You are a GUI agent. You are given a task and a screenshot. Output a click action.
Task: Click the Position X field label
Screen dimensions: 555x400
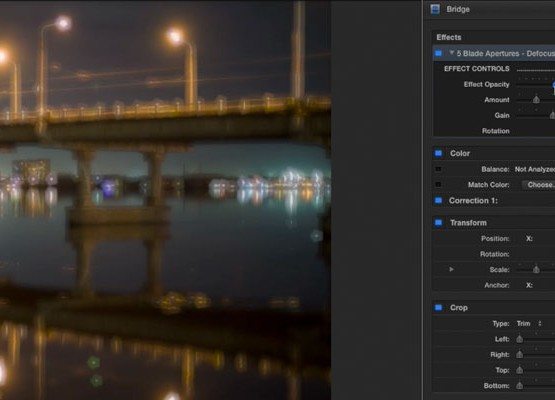529,239
